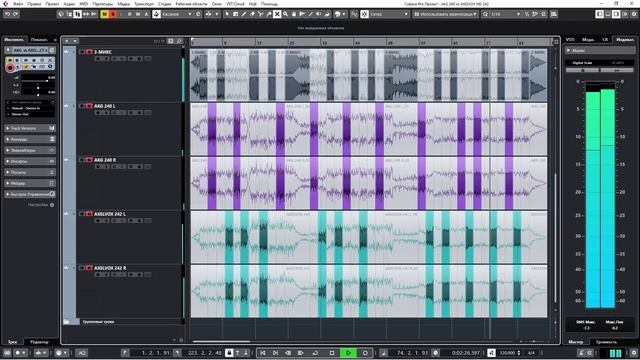Viewport: 640px width, 360px height.
Task: Click the transport Forward button
Action: tap(301, 353)
